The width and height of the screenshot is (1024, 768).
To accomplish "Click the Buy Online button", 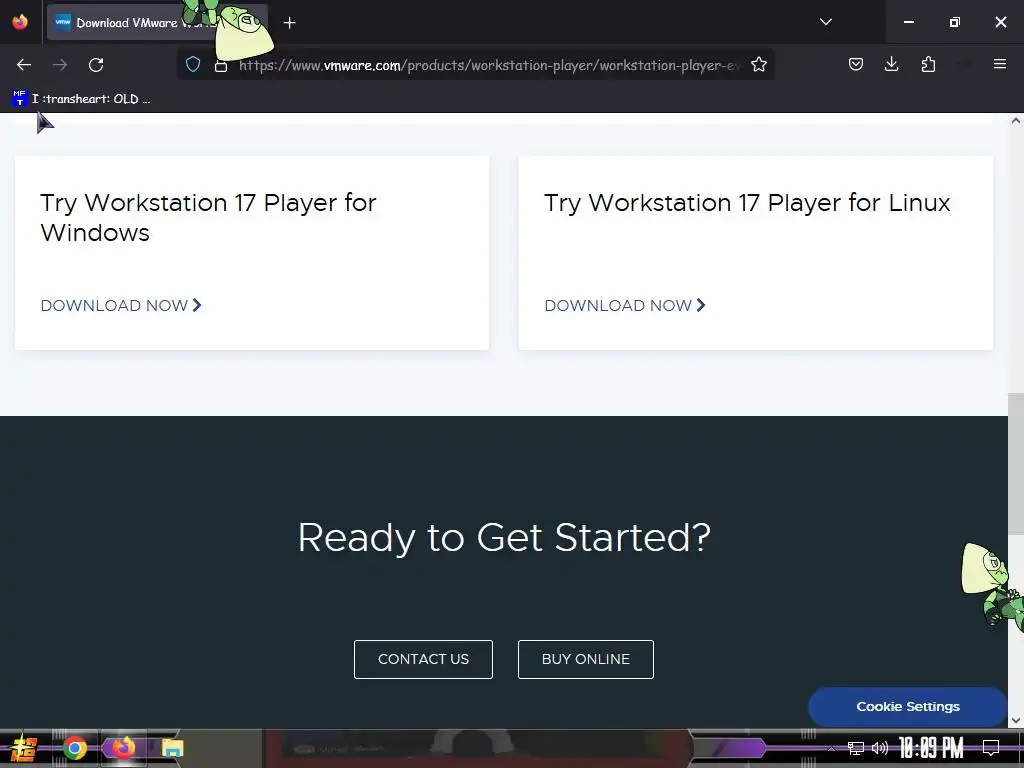I will point(586,660).
